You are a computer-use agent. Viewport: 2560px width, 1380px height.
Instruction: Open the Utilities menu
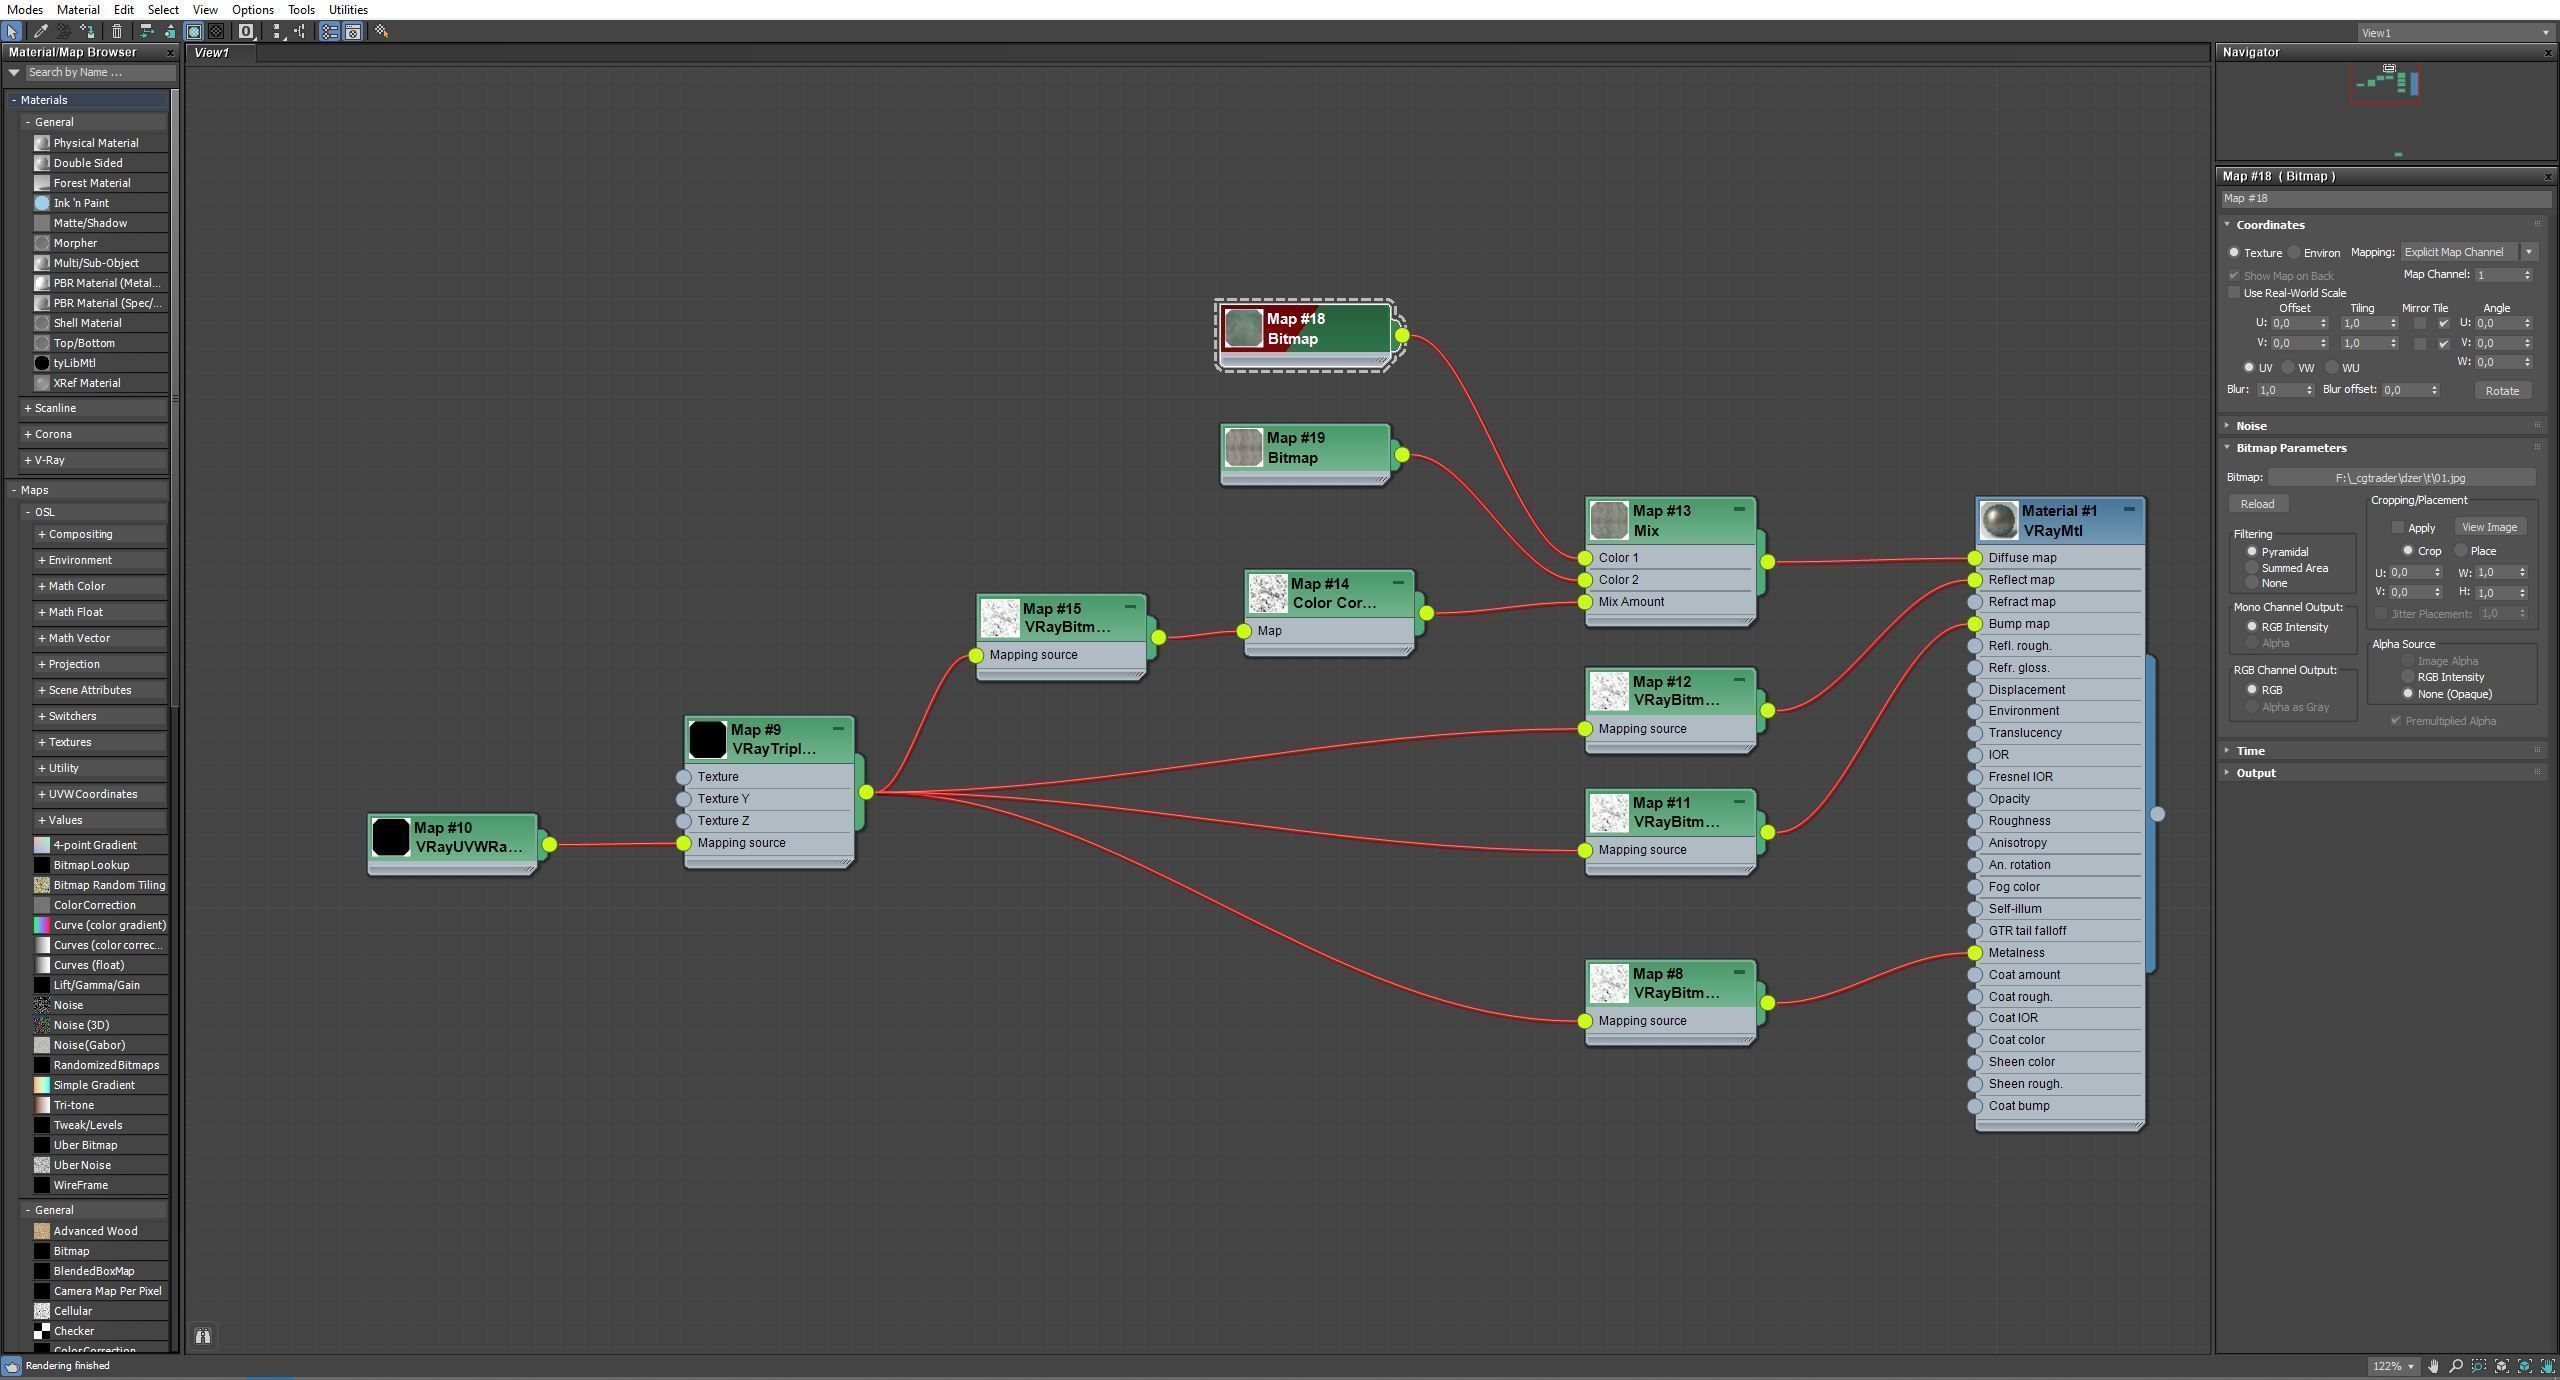(347, 9)
